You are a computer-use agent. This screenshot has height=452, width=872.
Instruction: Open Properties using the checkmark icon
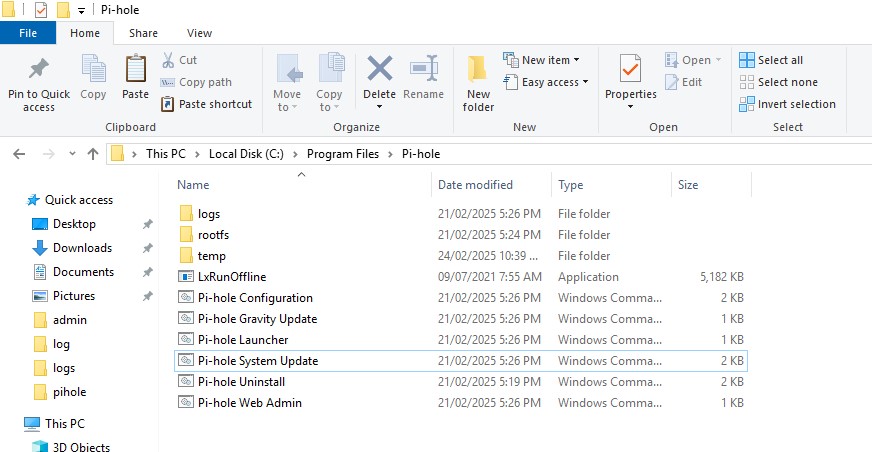[x=630, y=70]
